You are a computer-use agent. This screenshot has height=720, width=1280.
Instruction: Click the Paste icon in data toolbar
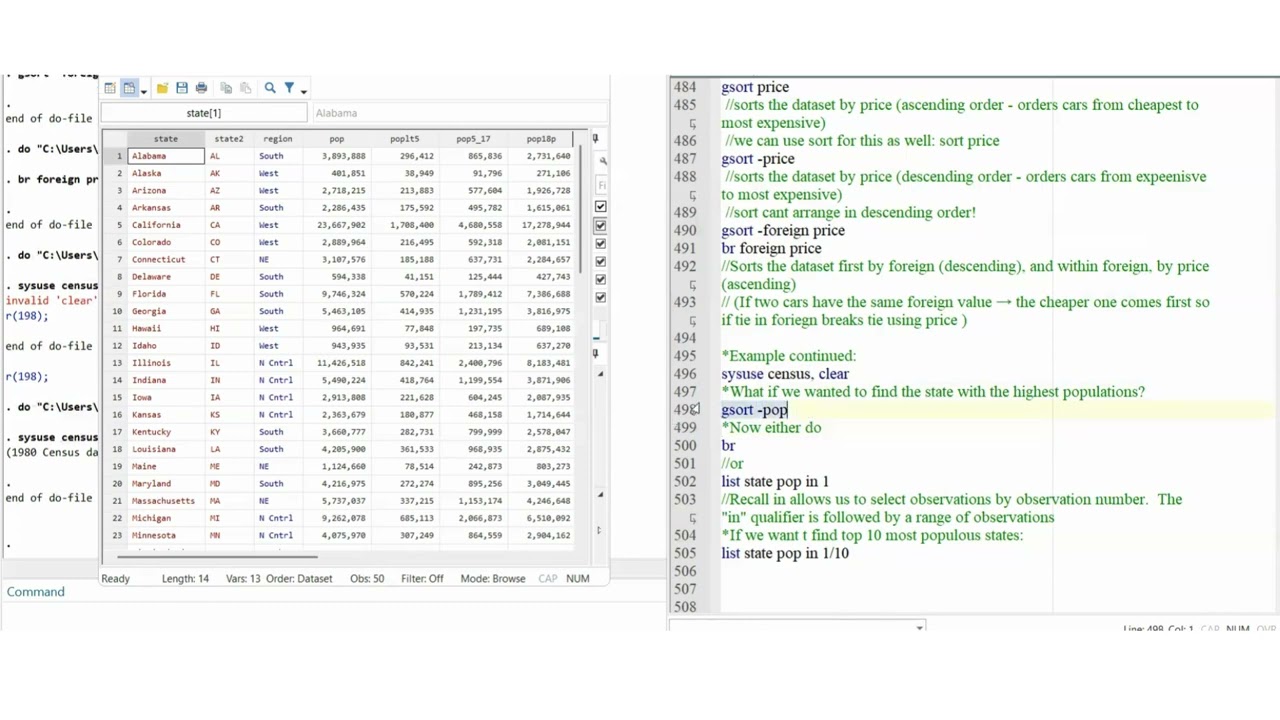(x=245, y=88)
